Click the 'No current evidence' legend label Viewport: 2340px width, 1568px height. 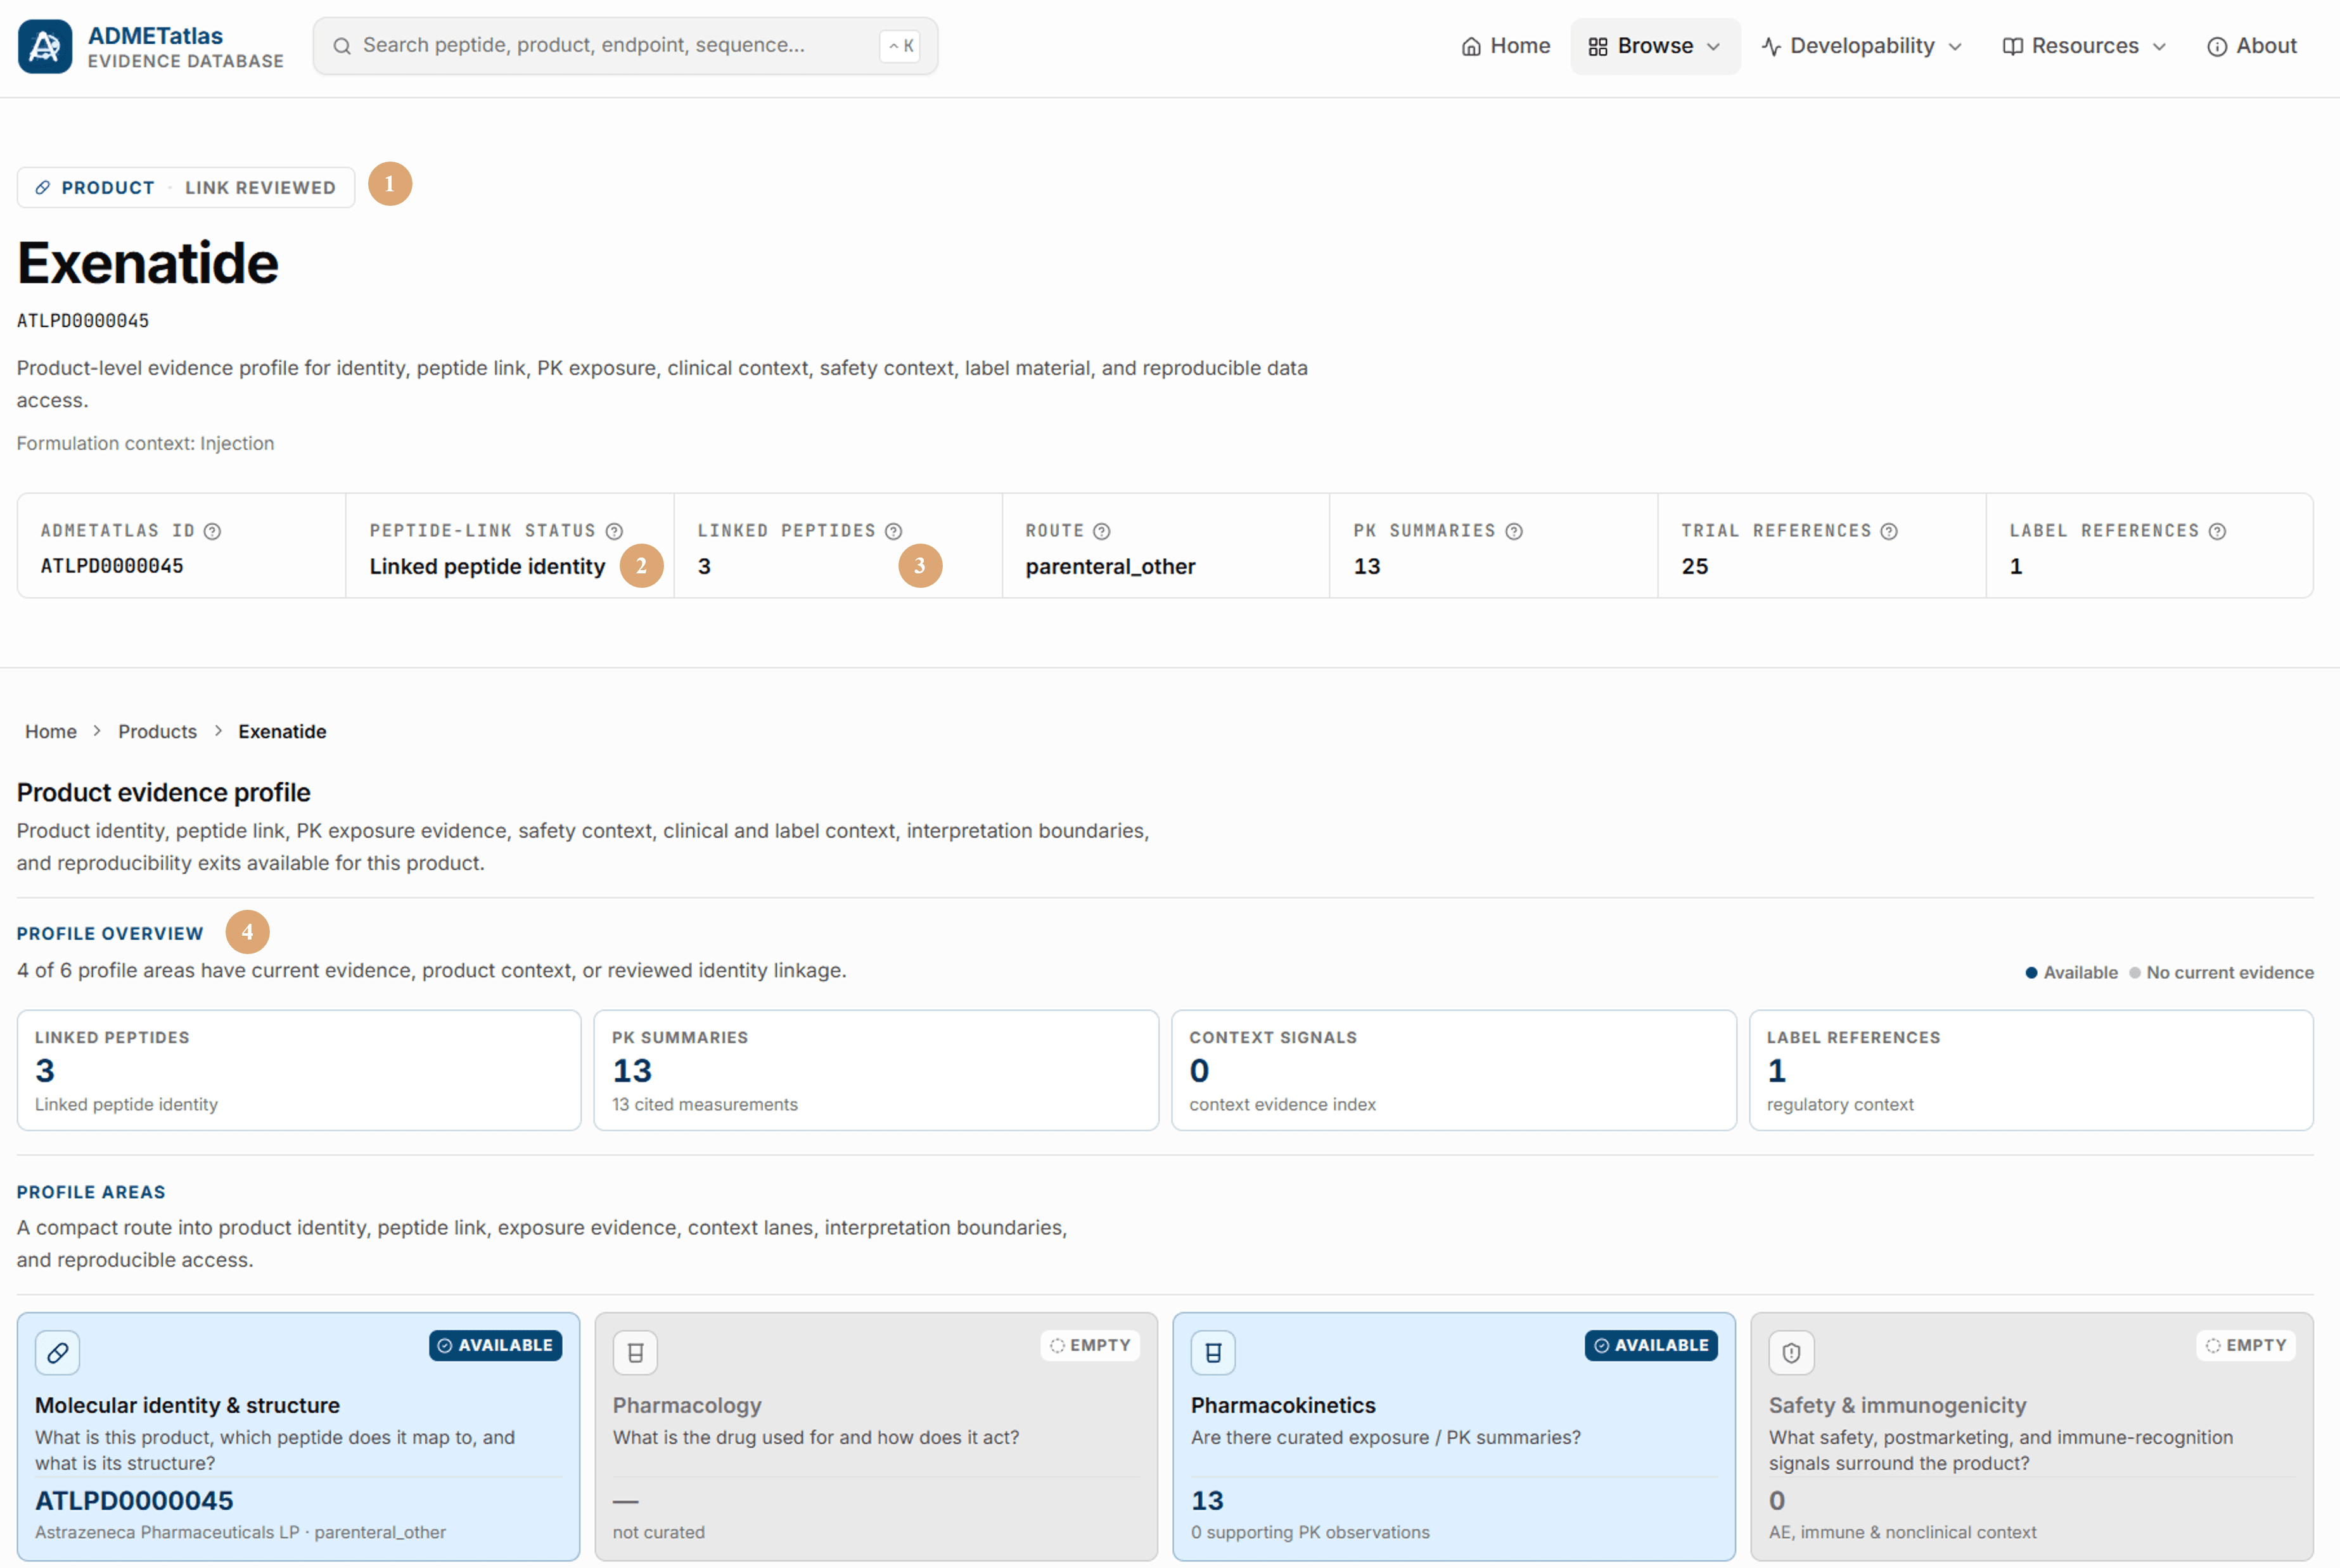(x=2221, y=972)
